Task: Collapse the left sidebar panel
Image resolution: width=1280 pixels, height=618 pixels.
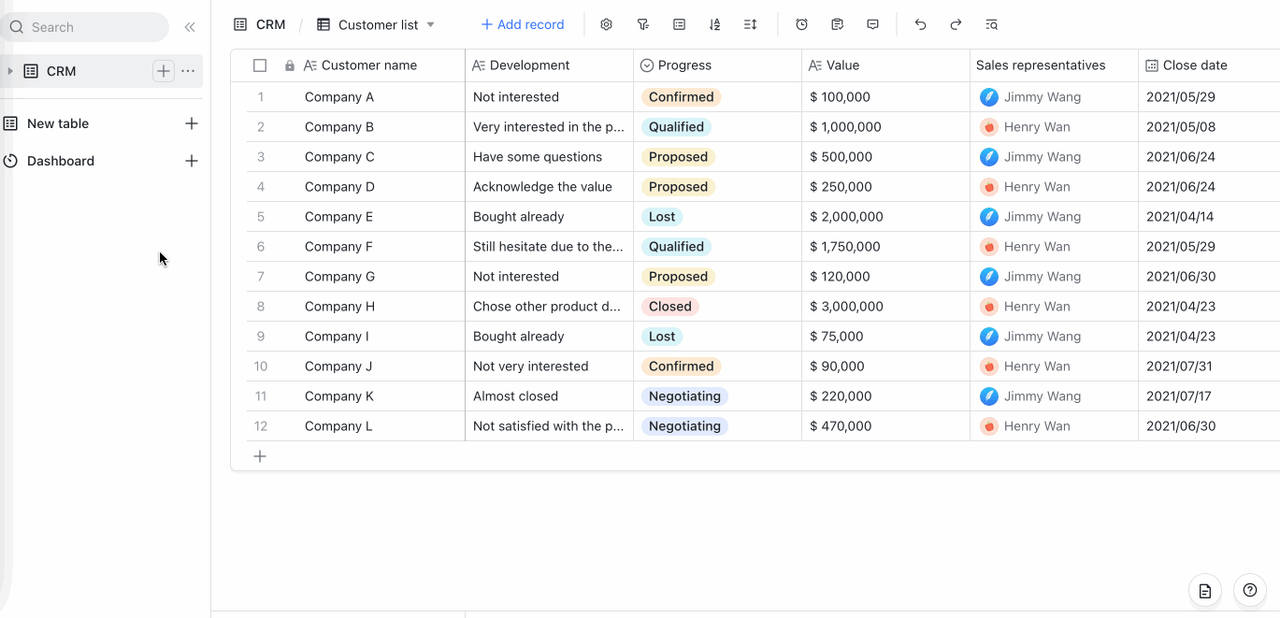Action: coord(190,27)
